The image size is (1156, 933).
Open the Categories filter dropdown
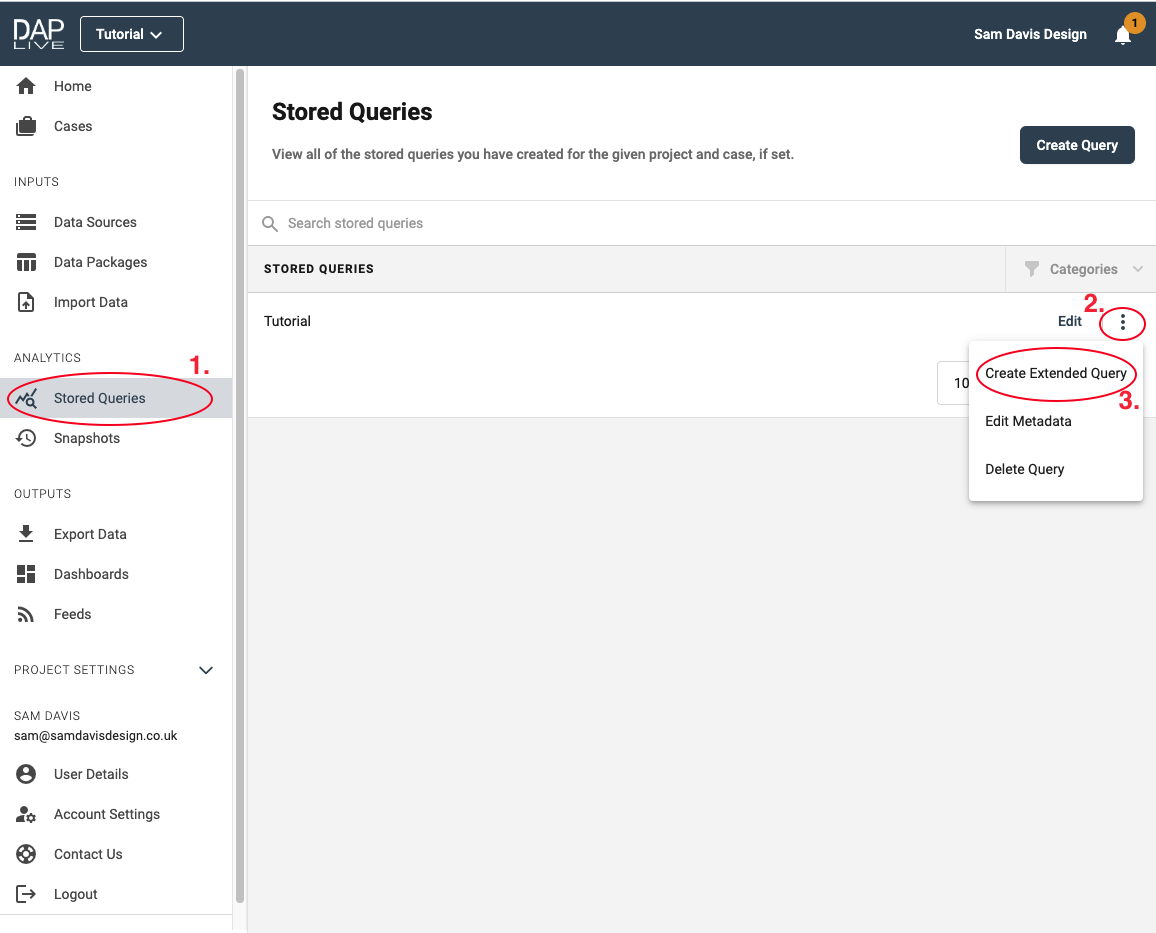click(1082, 269)
